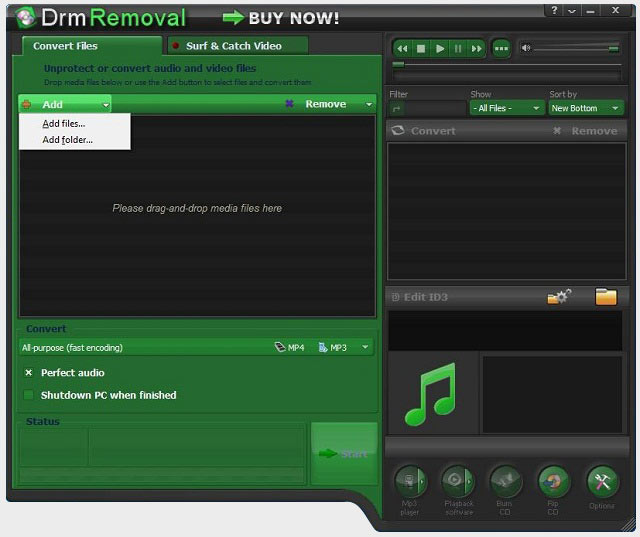Click the help question mark button

[x=554, y=10]
